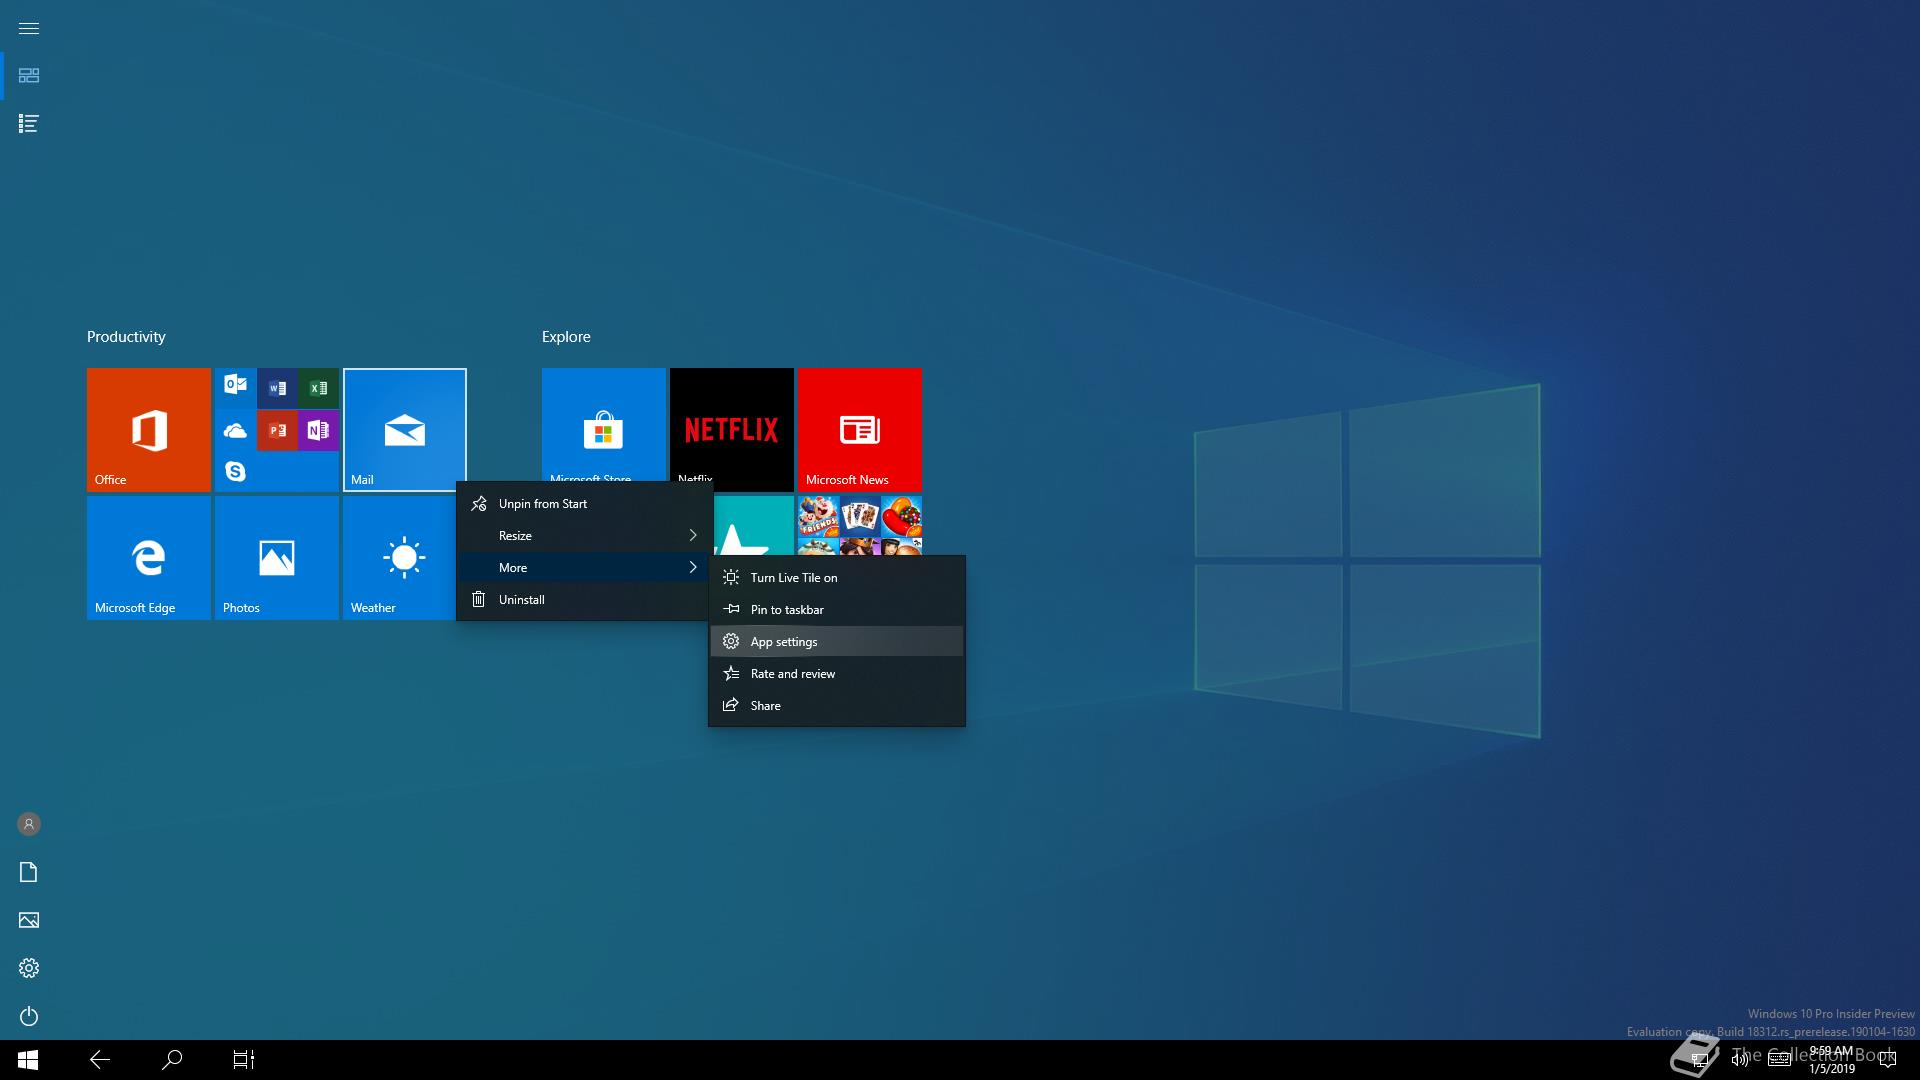Screen dimensions: 1920x1080
Task: Open Pictures from the Start sidebar
Action: [x=29, y=920]
